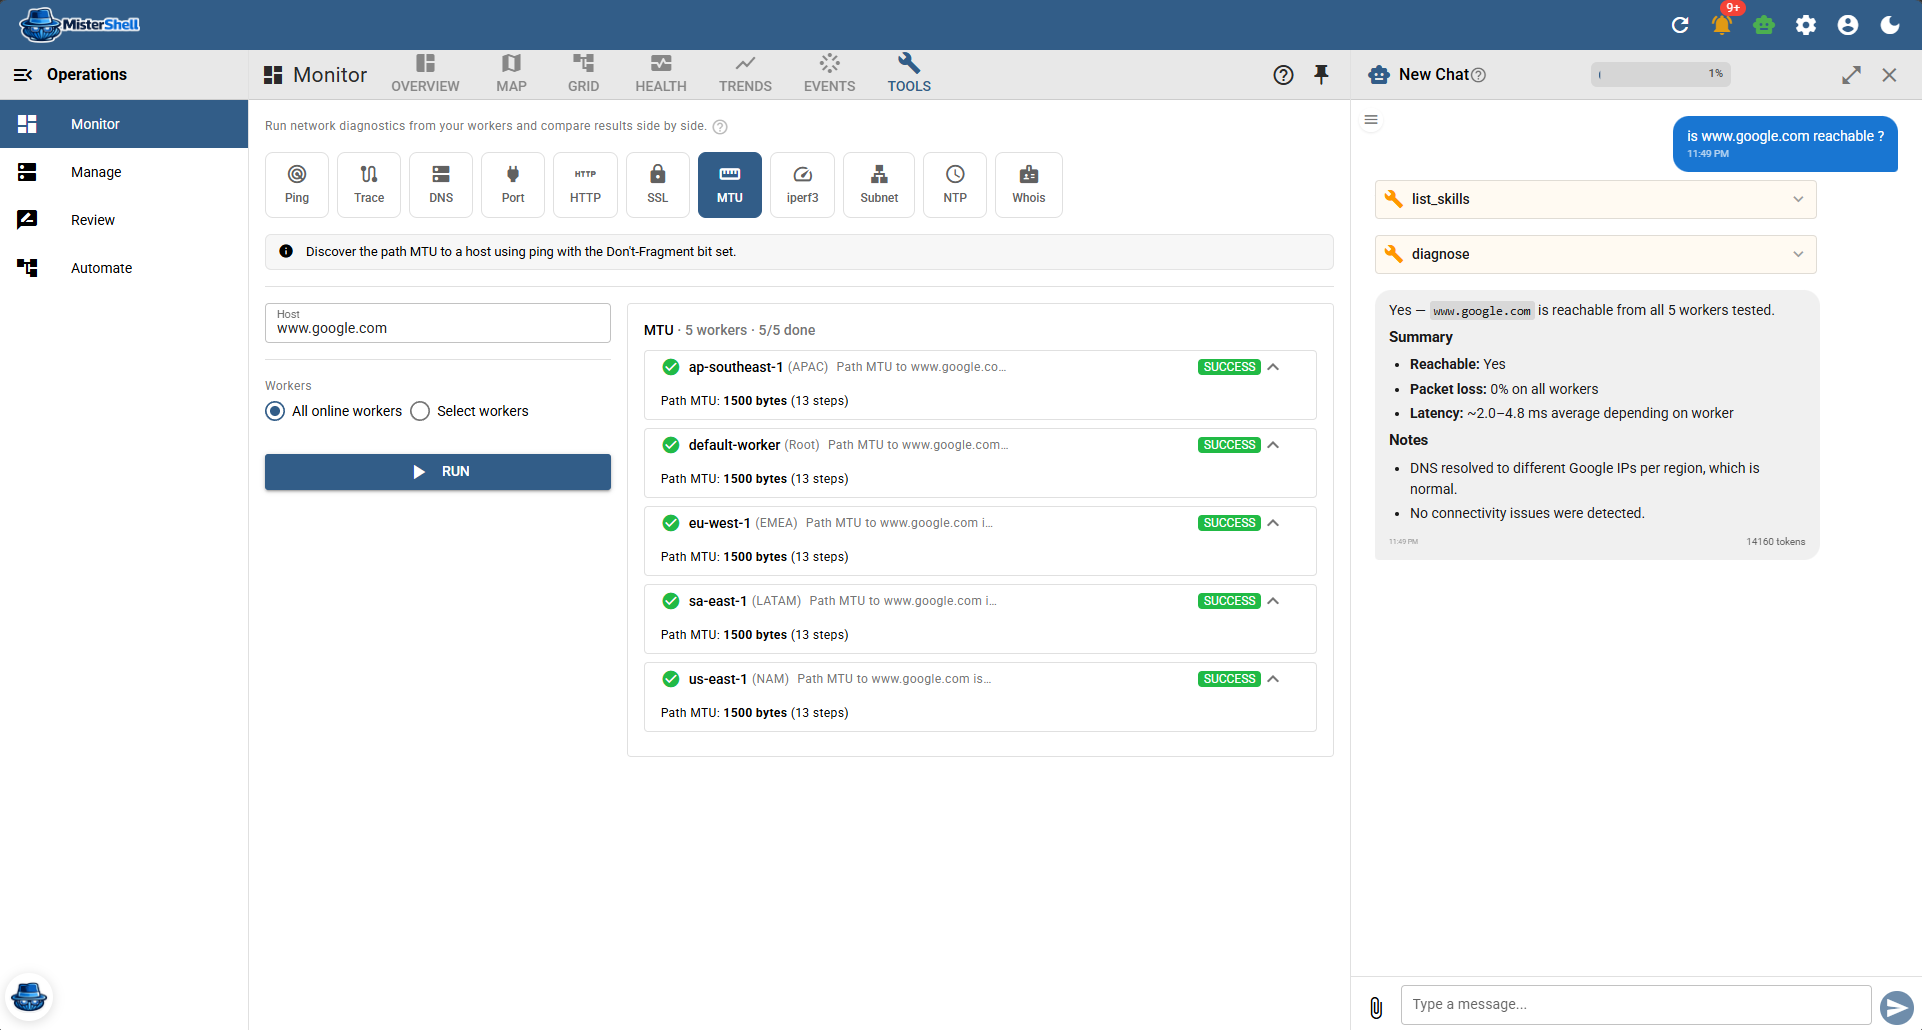Select the Ping diagnostic tool
This screenshot has width=1922, height=1030.
coord(297,185)
